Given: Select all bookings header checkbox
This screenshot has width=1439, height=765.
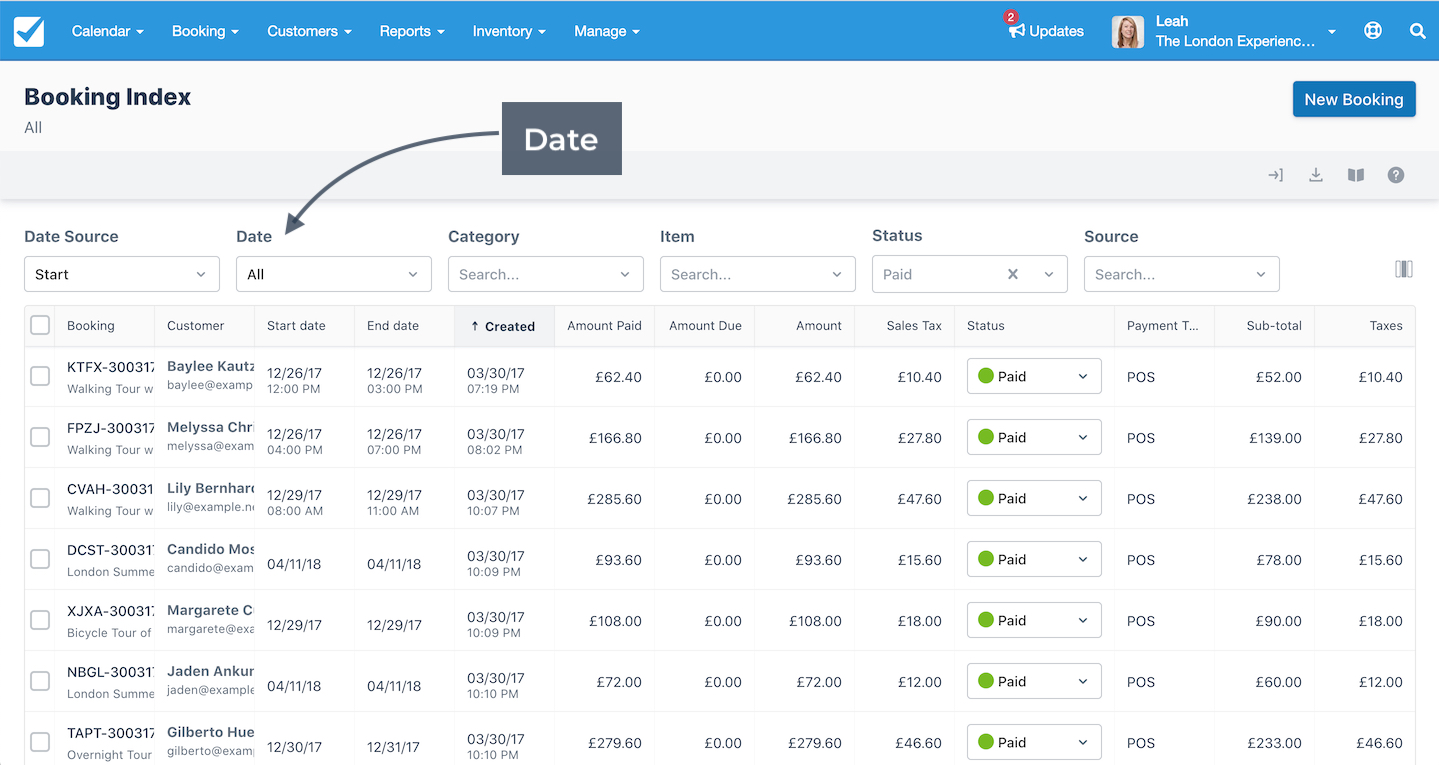Looking at the screenshot, I should point(40,325).
